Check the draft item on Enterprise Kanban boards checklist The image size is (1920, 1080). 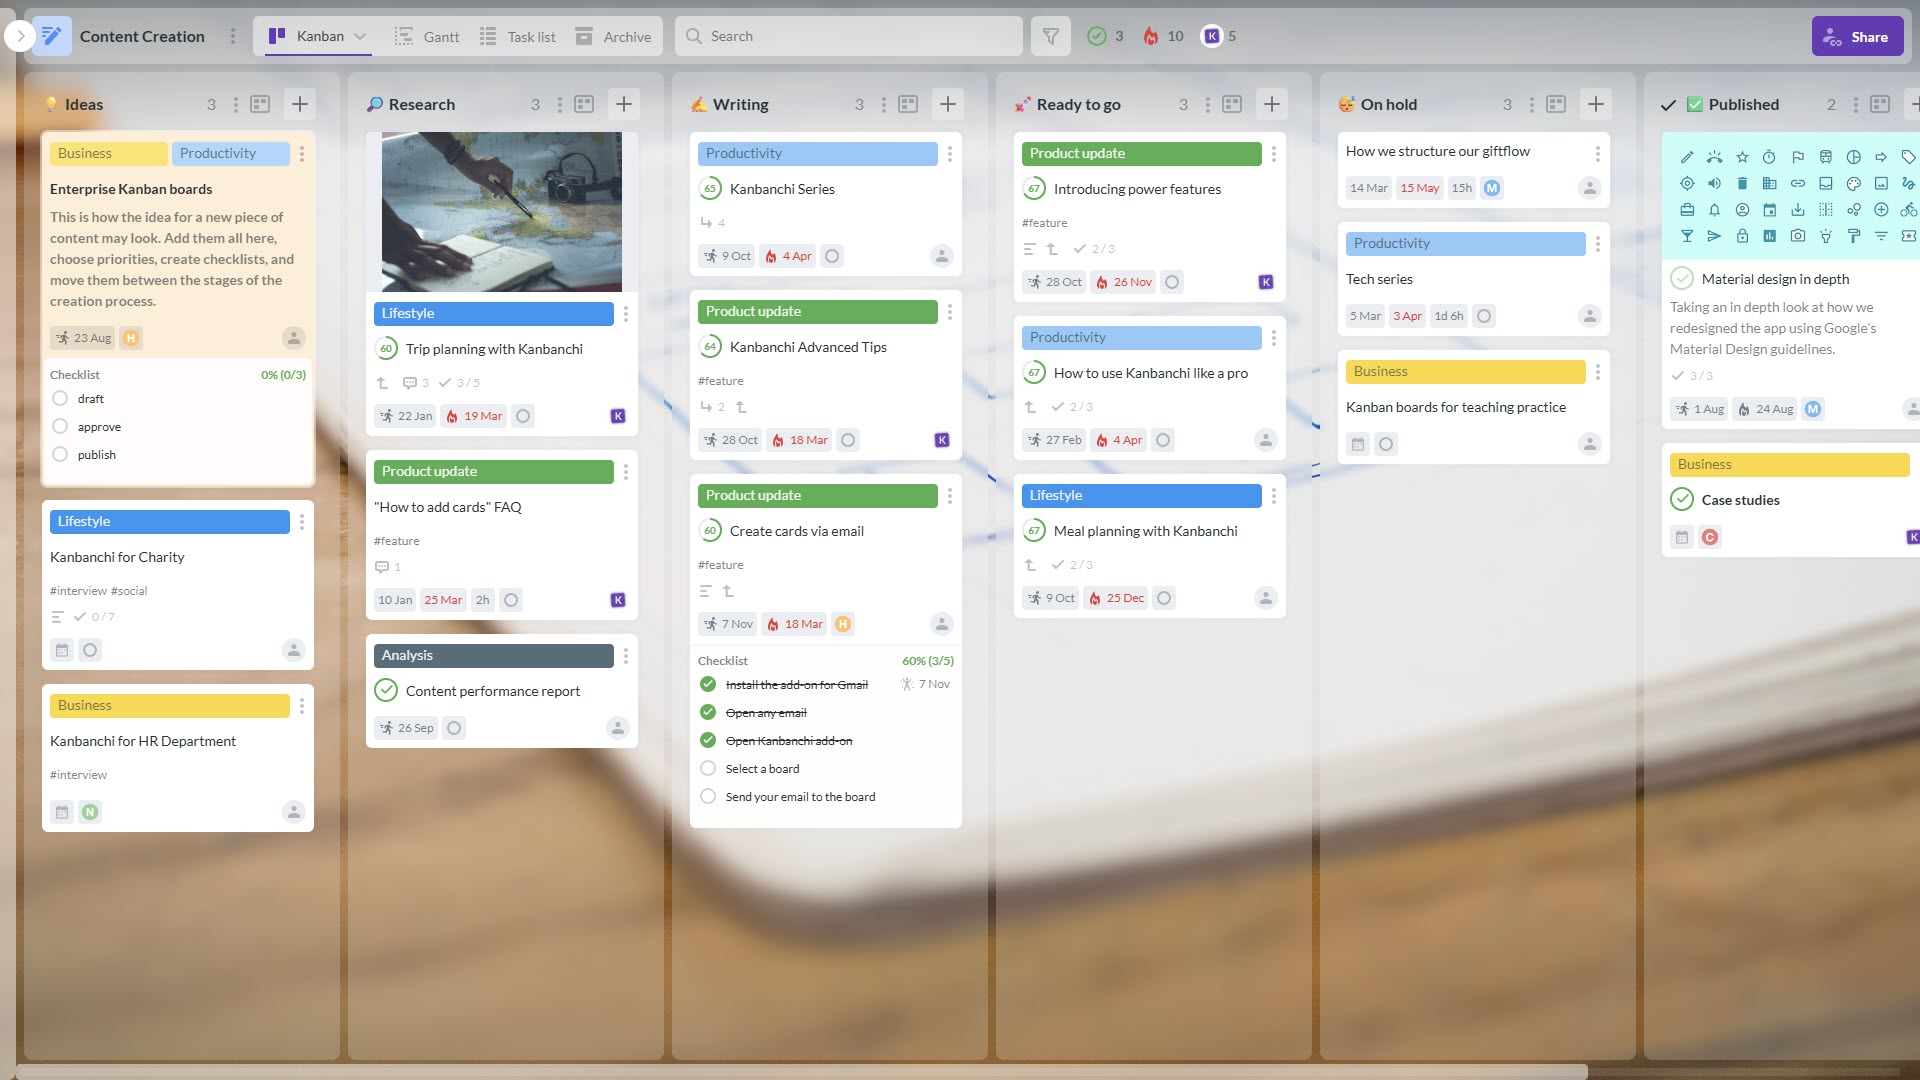60,398
